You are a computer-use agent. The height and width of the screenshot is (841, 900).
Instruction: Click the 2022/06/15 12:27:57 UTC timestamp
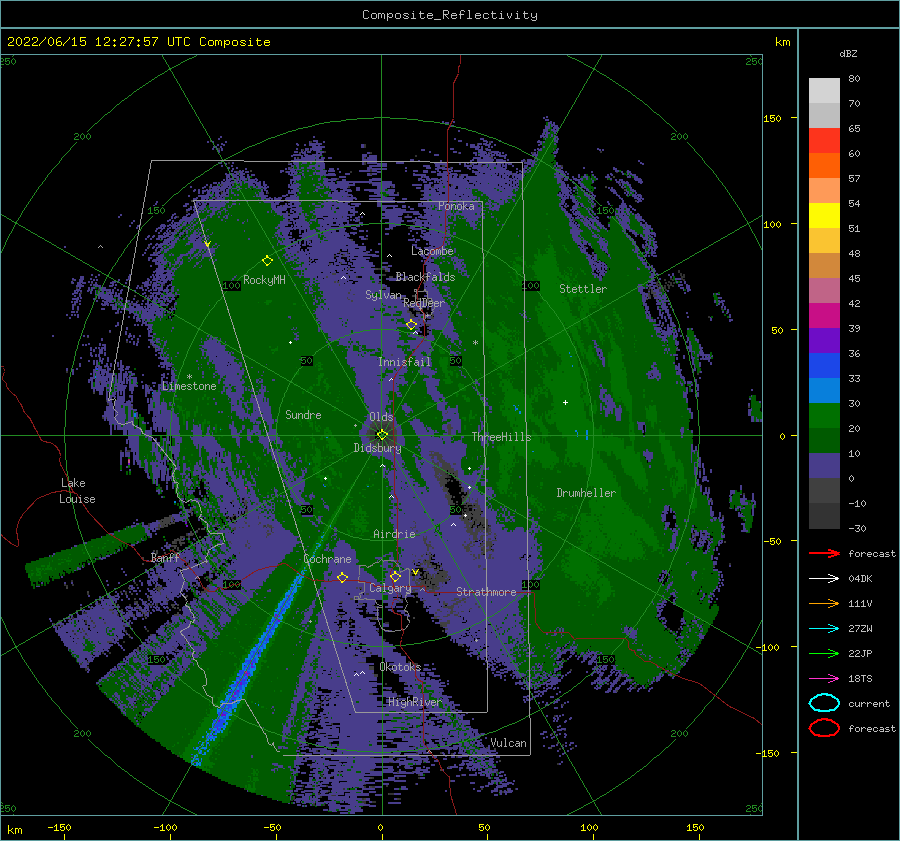point(138,42)
